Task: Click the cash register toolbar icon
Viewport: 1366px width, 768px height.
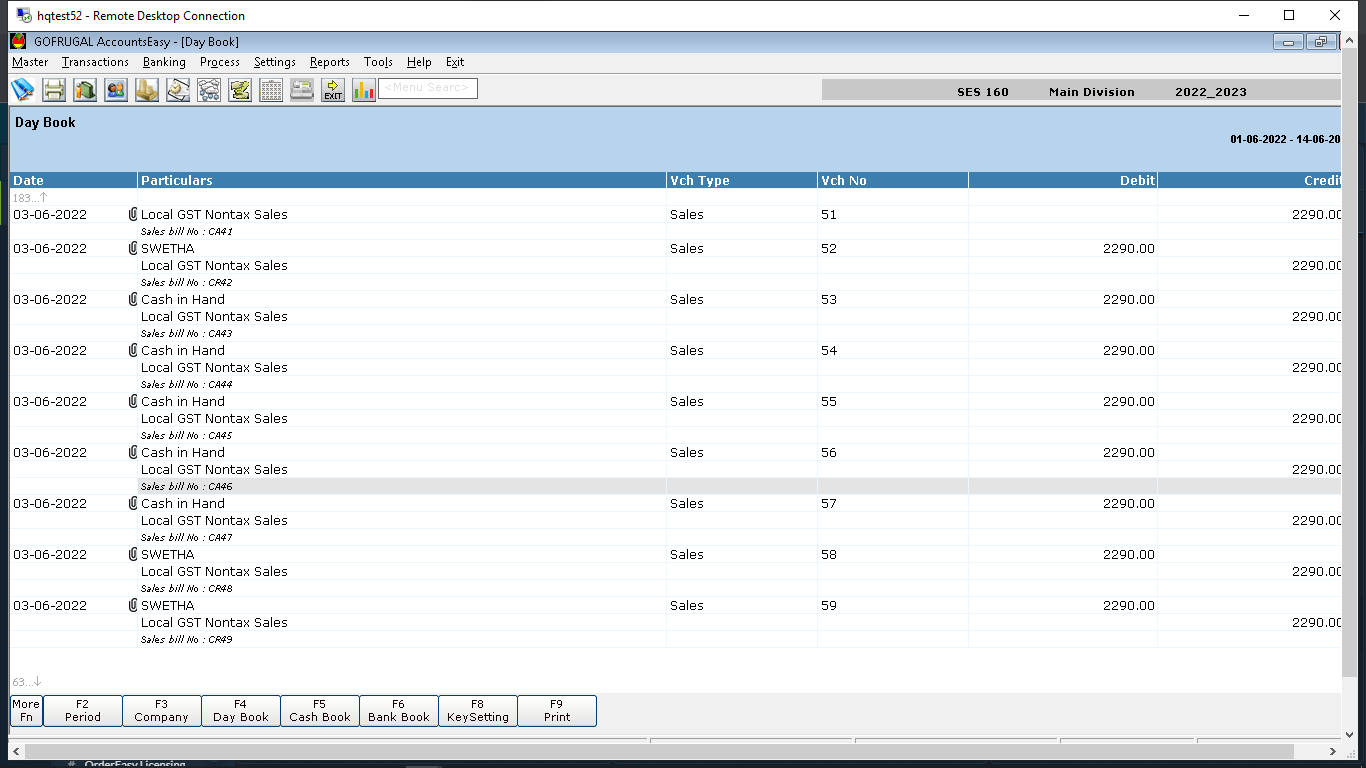Action: pyautogui.click(x=302, y=90)
